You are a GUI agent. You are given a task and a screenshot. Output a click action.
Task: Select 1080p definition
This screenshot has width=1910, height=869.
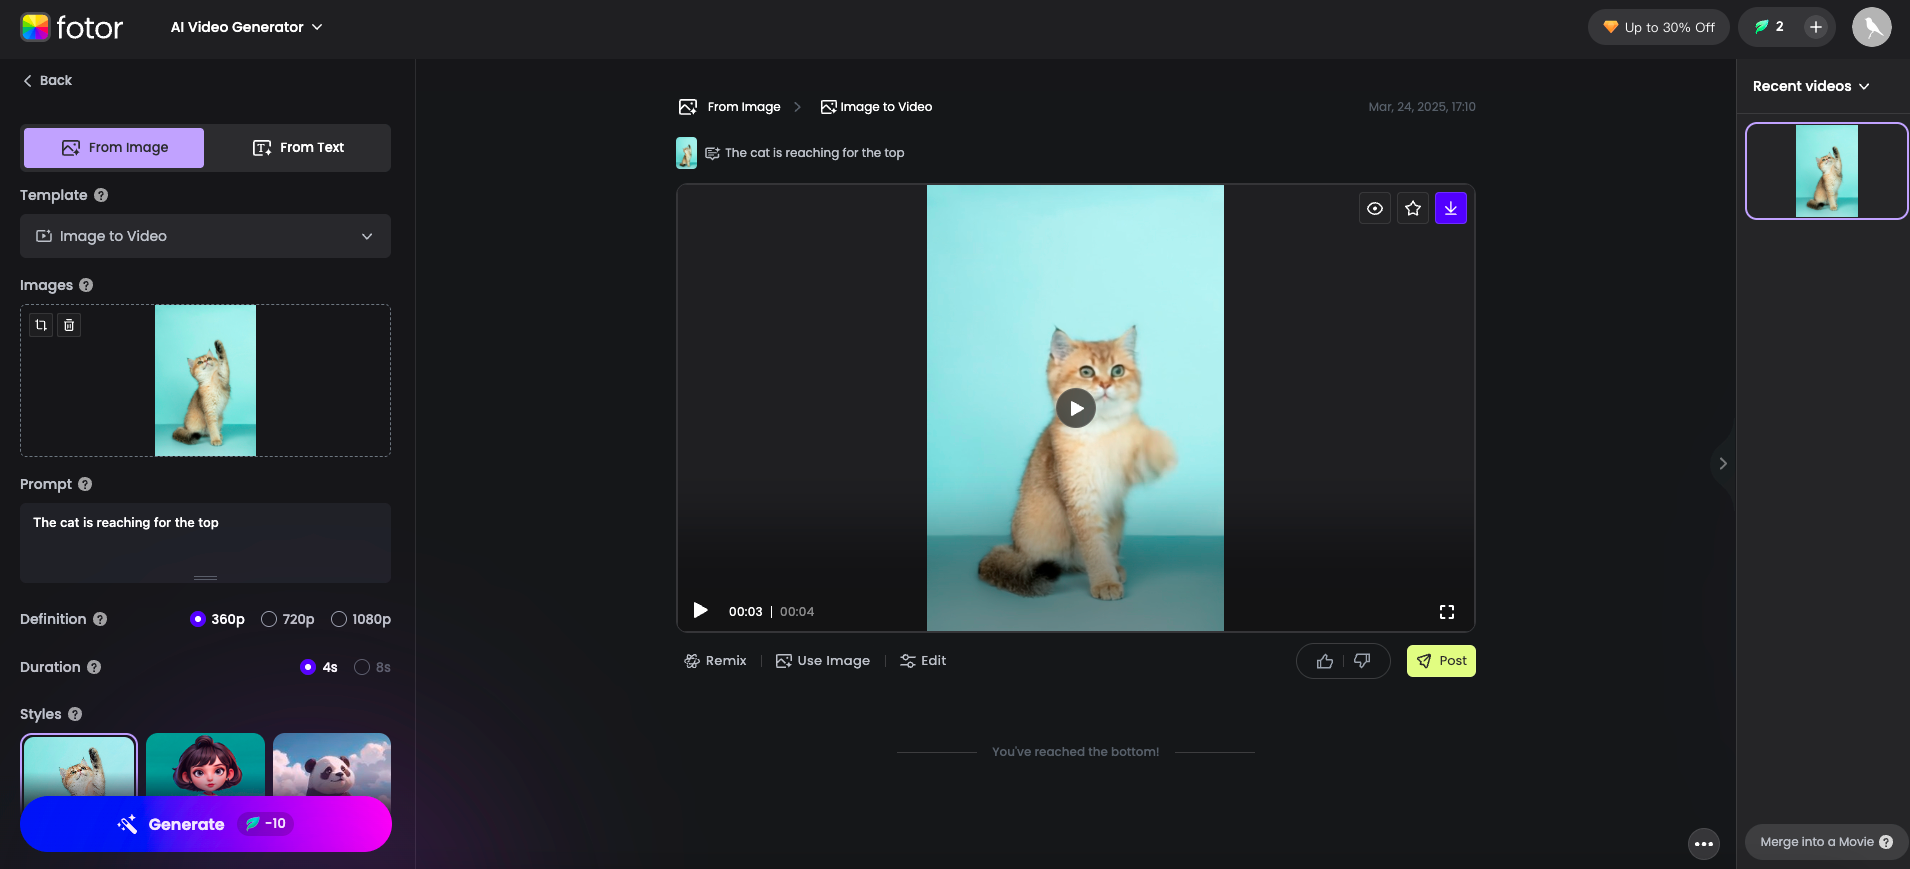pos(361,619)
